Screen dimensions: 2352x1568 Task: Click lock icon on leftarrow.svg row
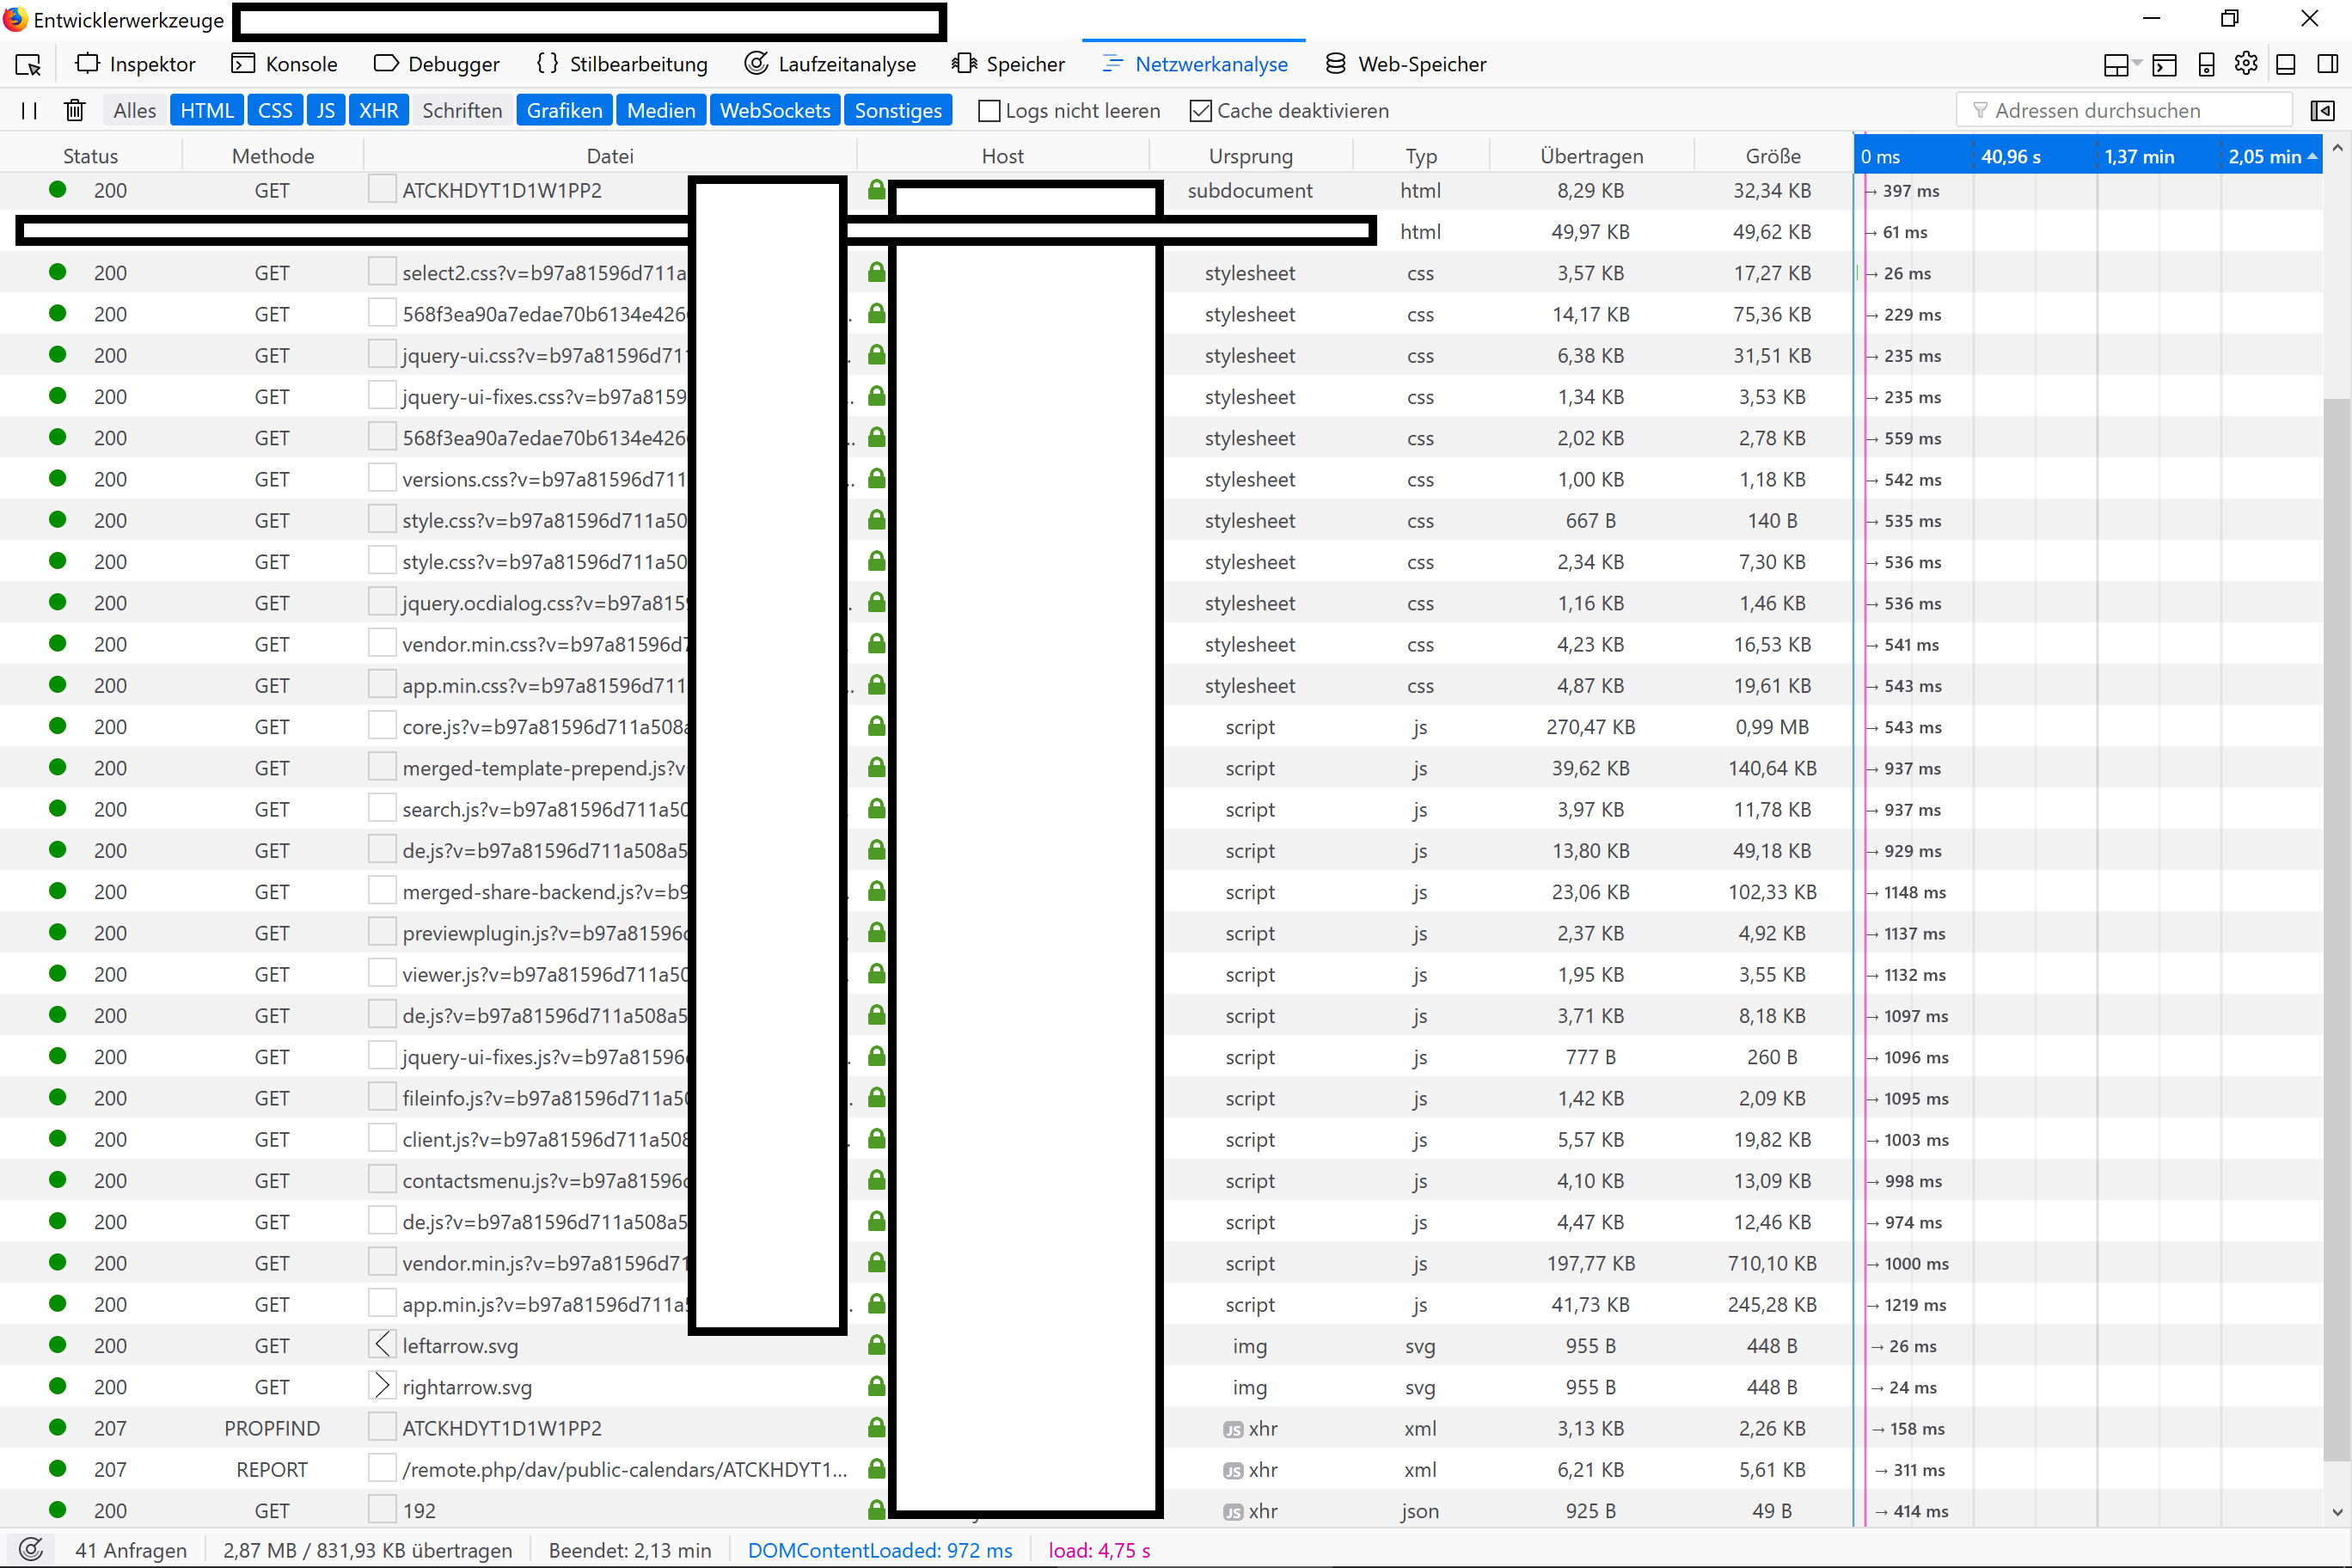tap(876, 1345)
